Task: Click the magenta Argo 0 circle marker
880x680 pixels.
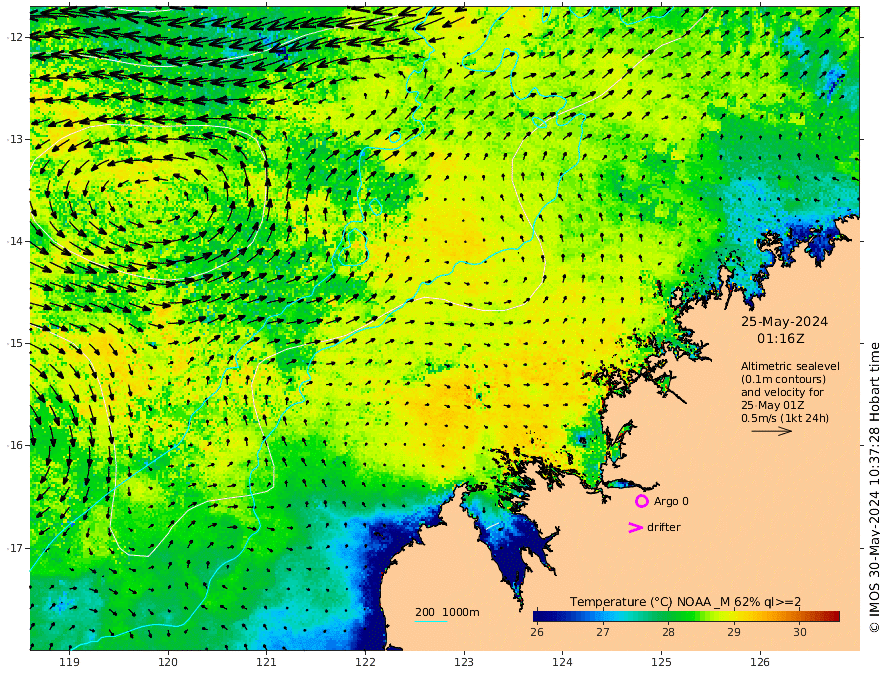Action: [641, 501]
